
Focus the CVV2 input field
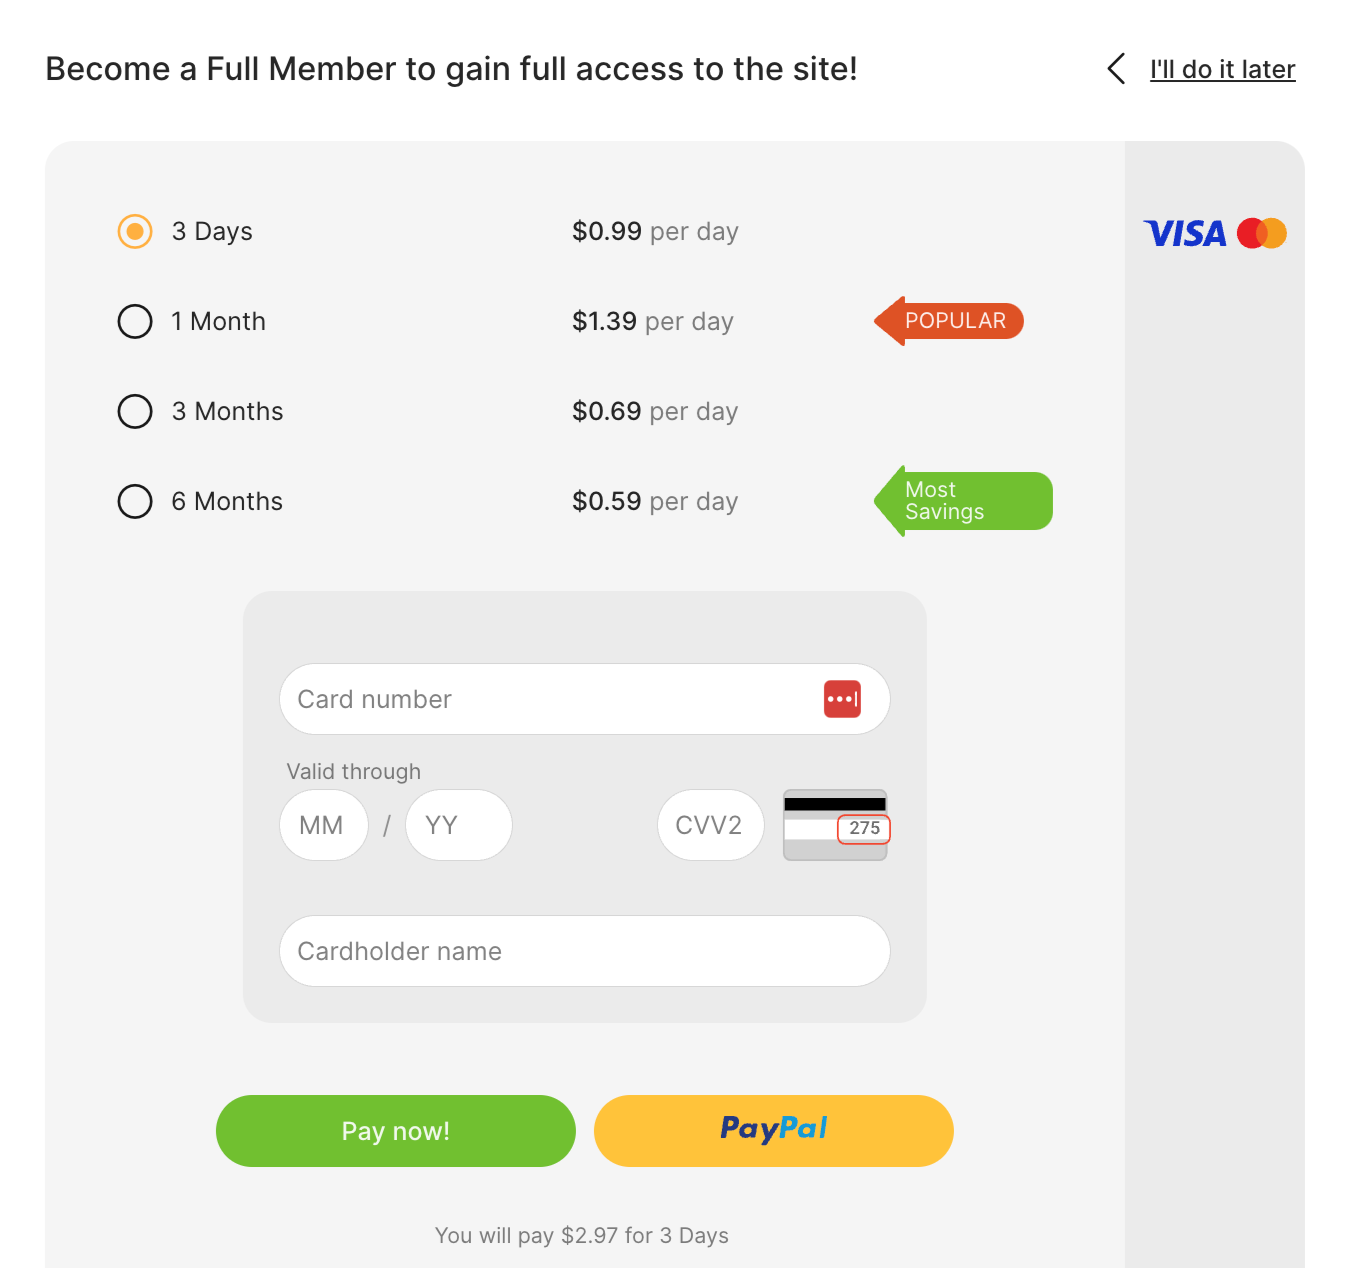pyautogui.click(x=710, y=825)
